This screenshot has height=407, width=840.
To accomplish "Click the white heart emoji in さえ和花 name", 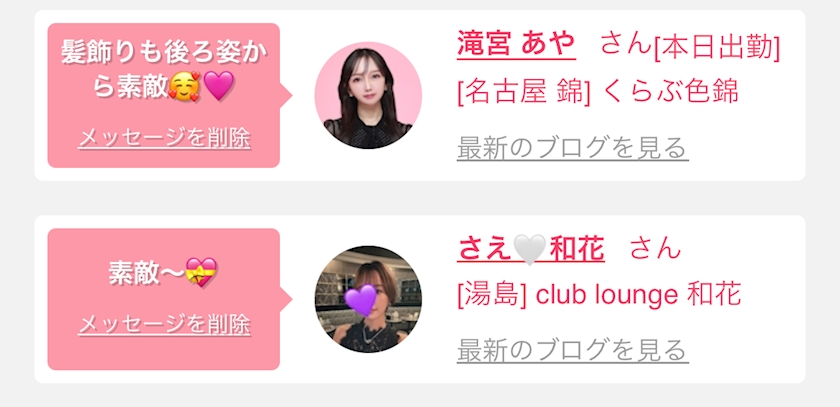I will [530, 250].
